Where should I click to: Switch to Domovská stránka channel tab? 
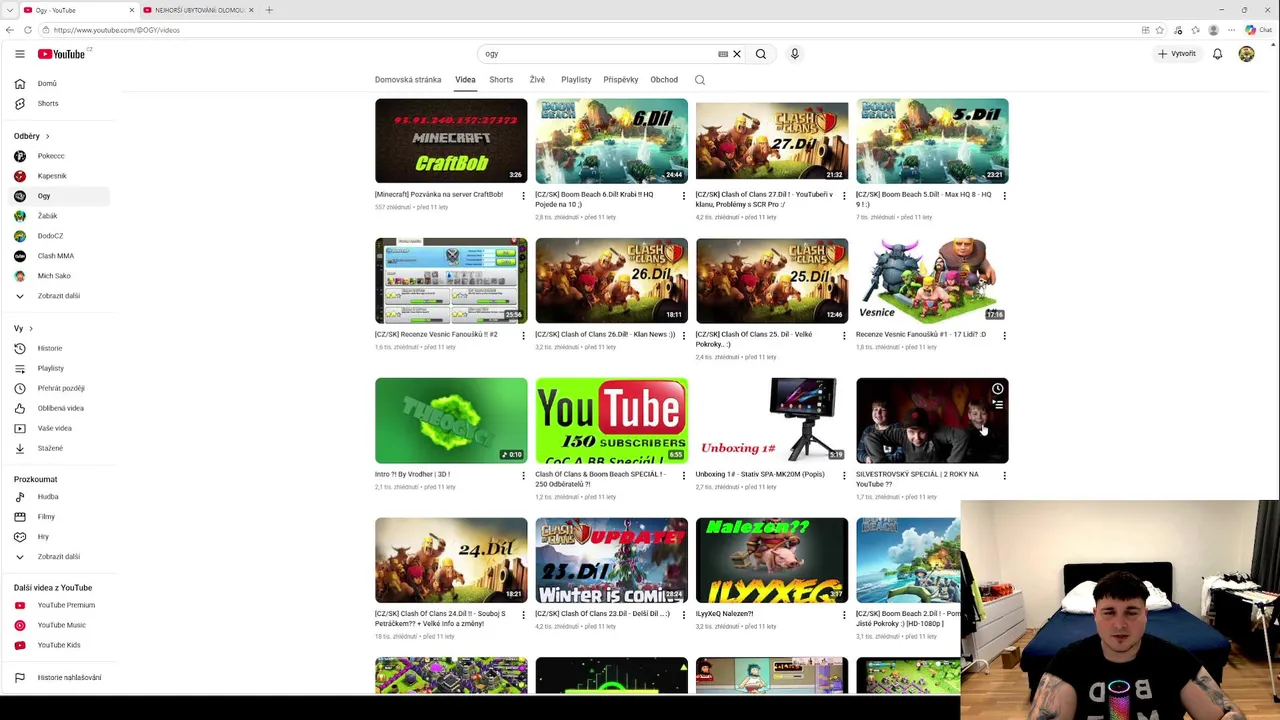[x=408, y=80]
